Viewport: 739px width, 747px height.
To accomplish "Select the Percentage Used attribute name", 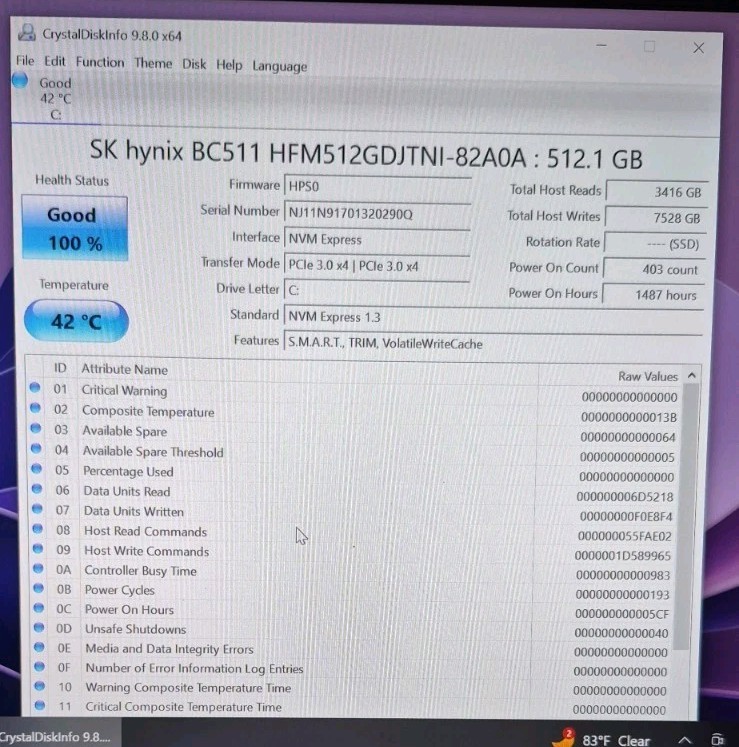I will (x=128, y=472).
